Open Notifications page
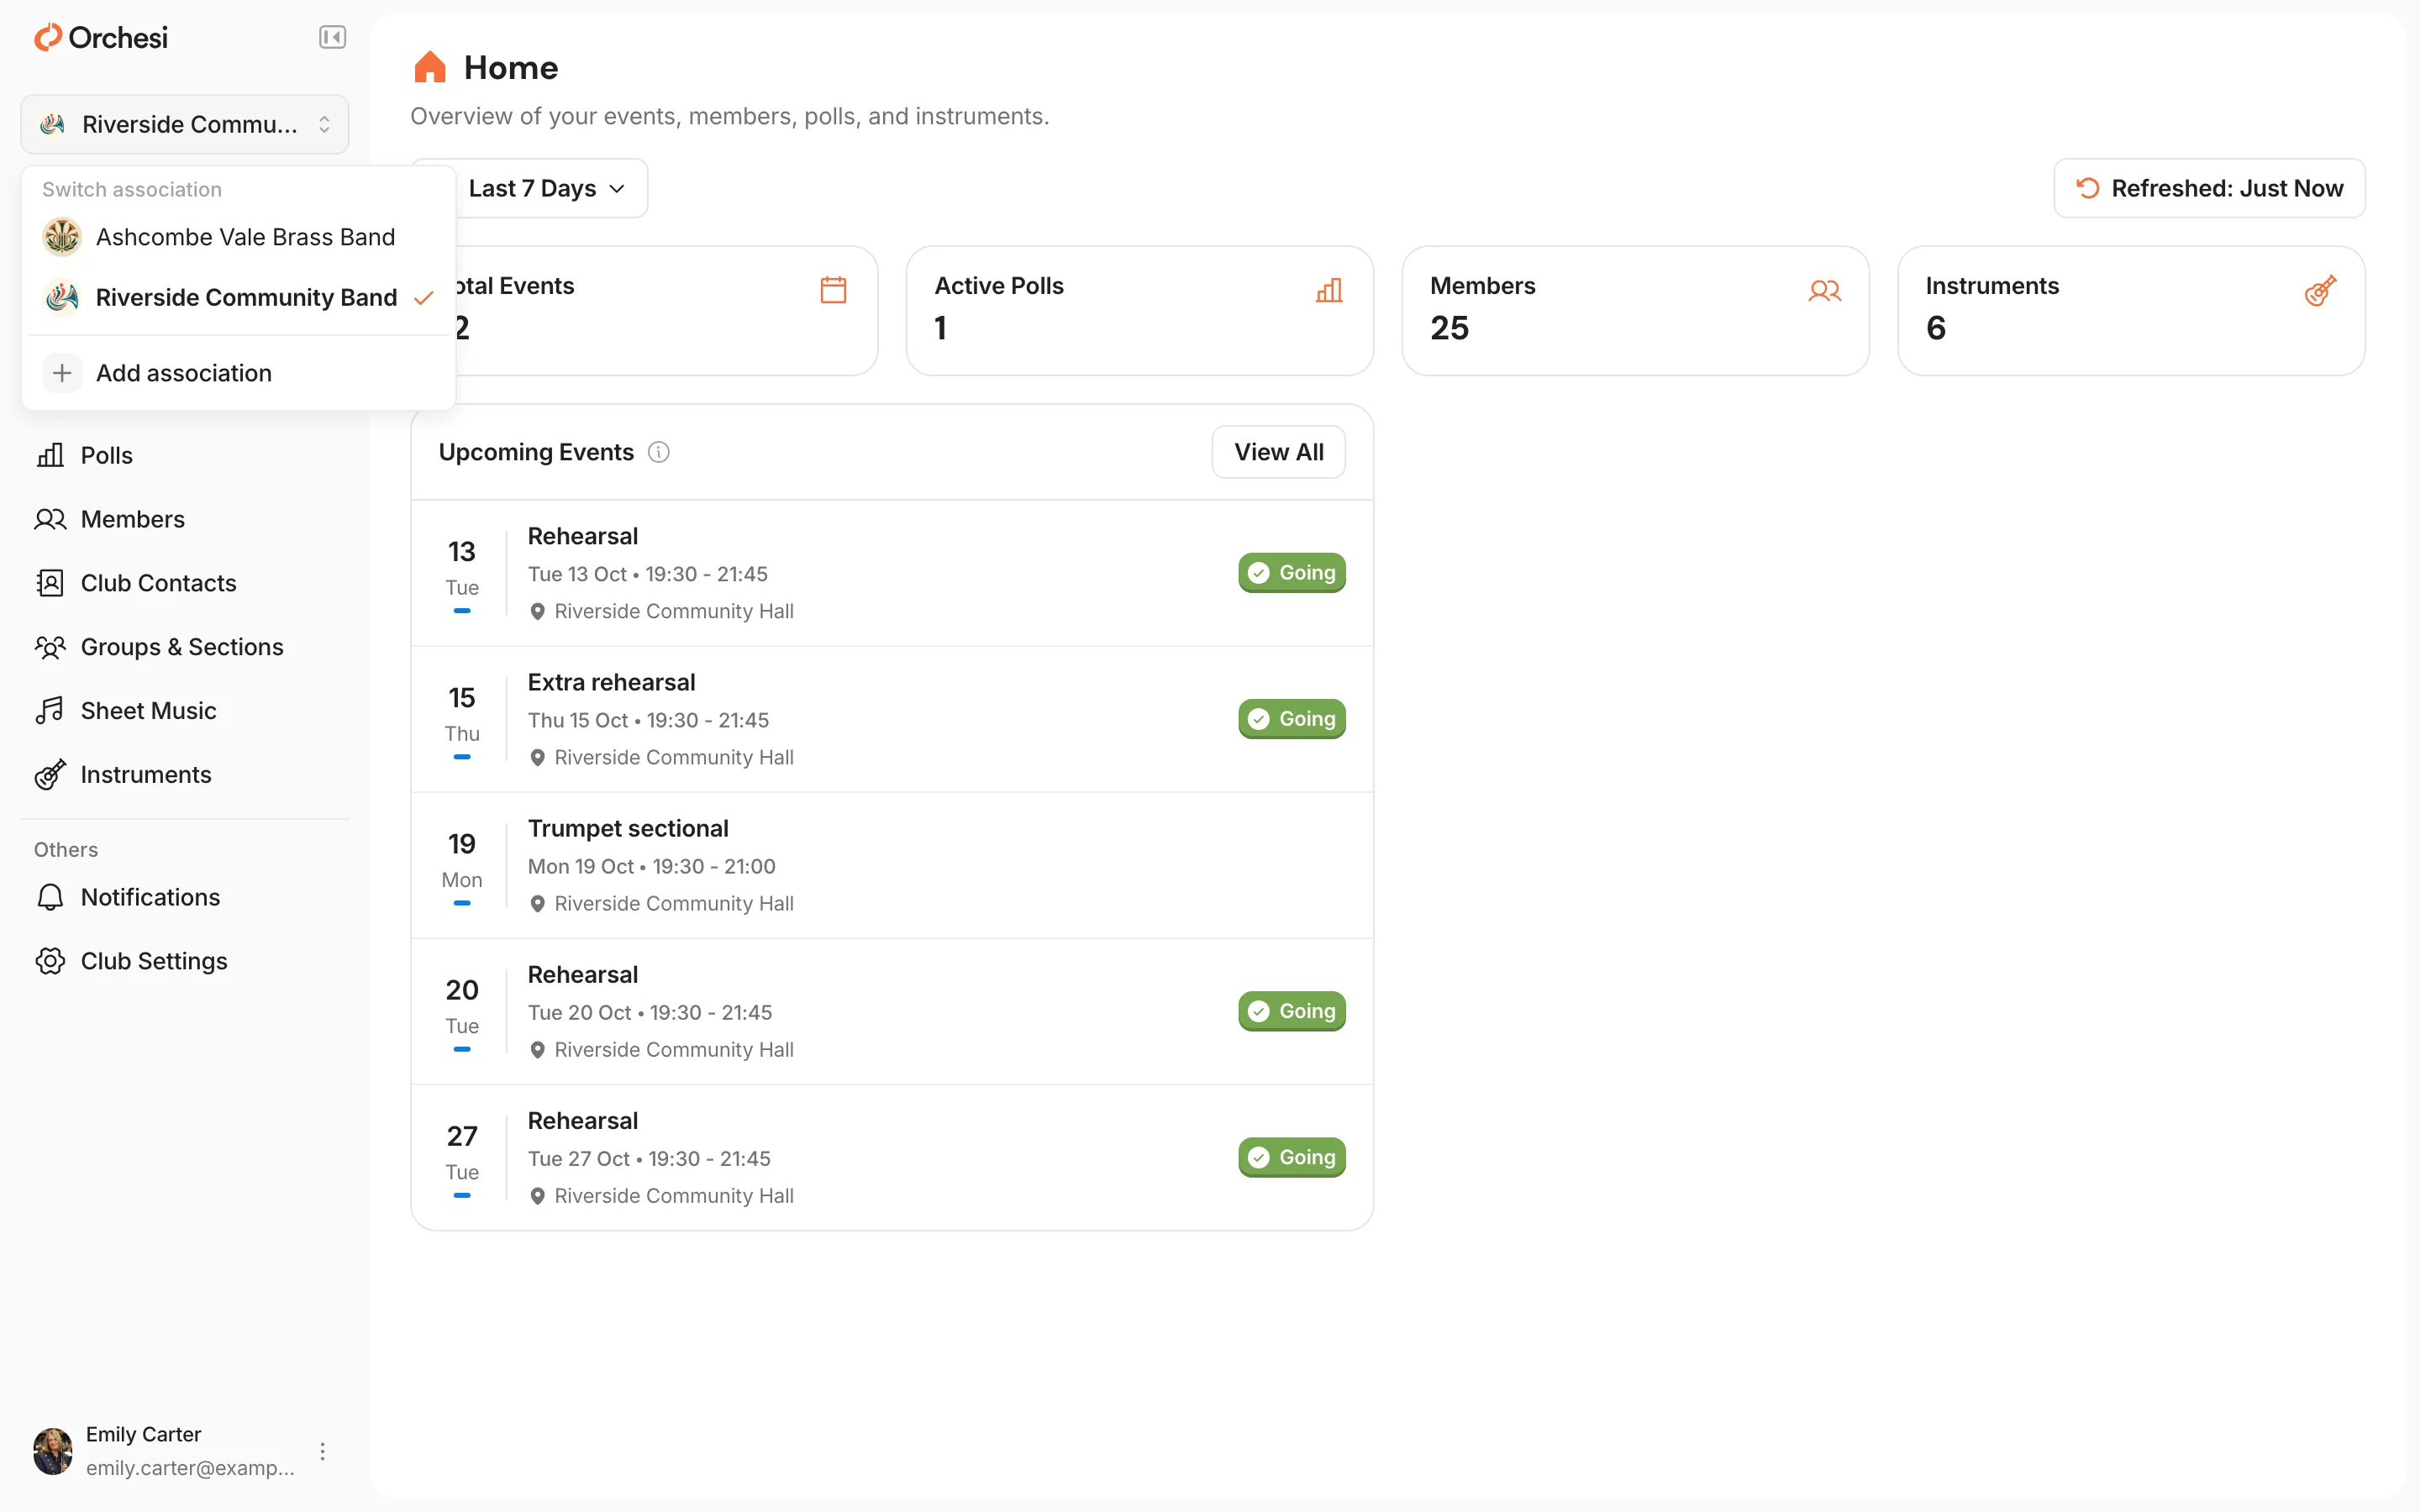This screenshot has width=2420, height=1512. click(185, 897)
